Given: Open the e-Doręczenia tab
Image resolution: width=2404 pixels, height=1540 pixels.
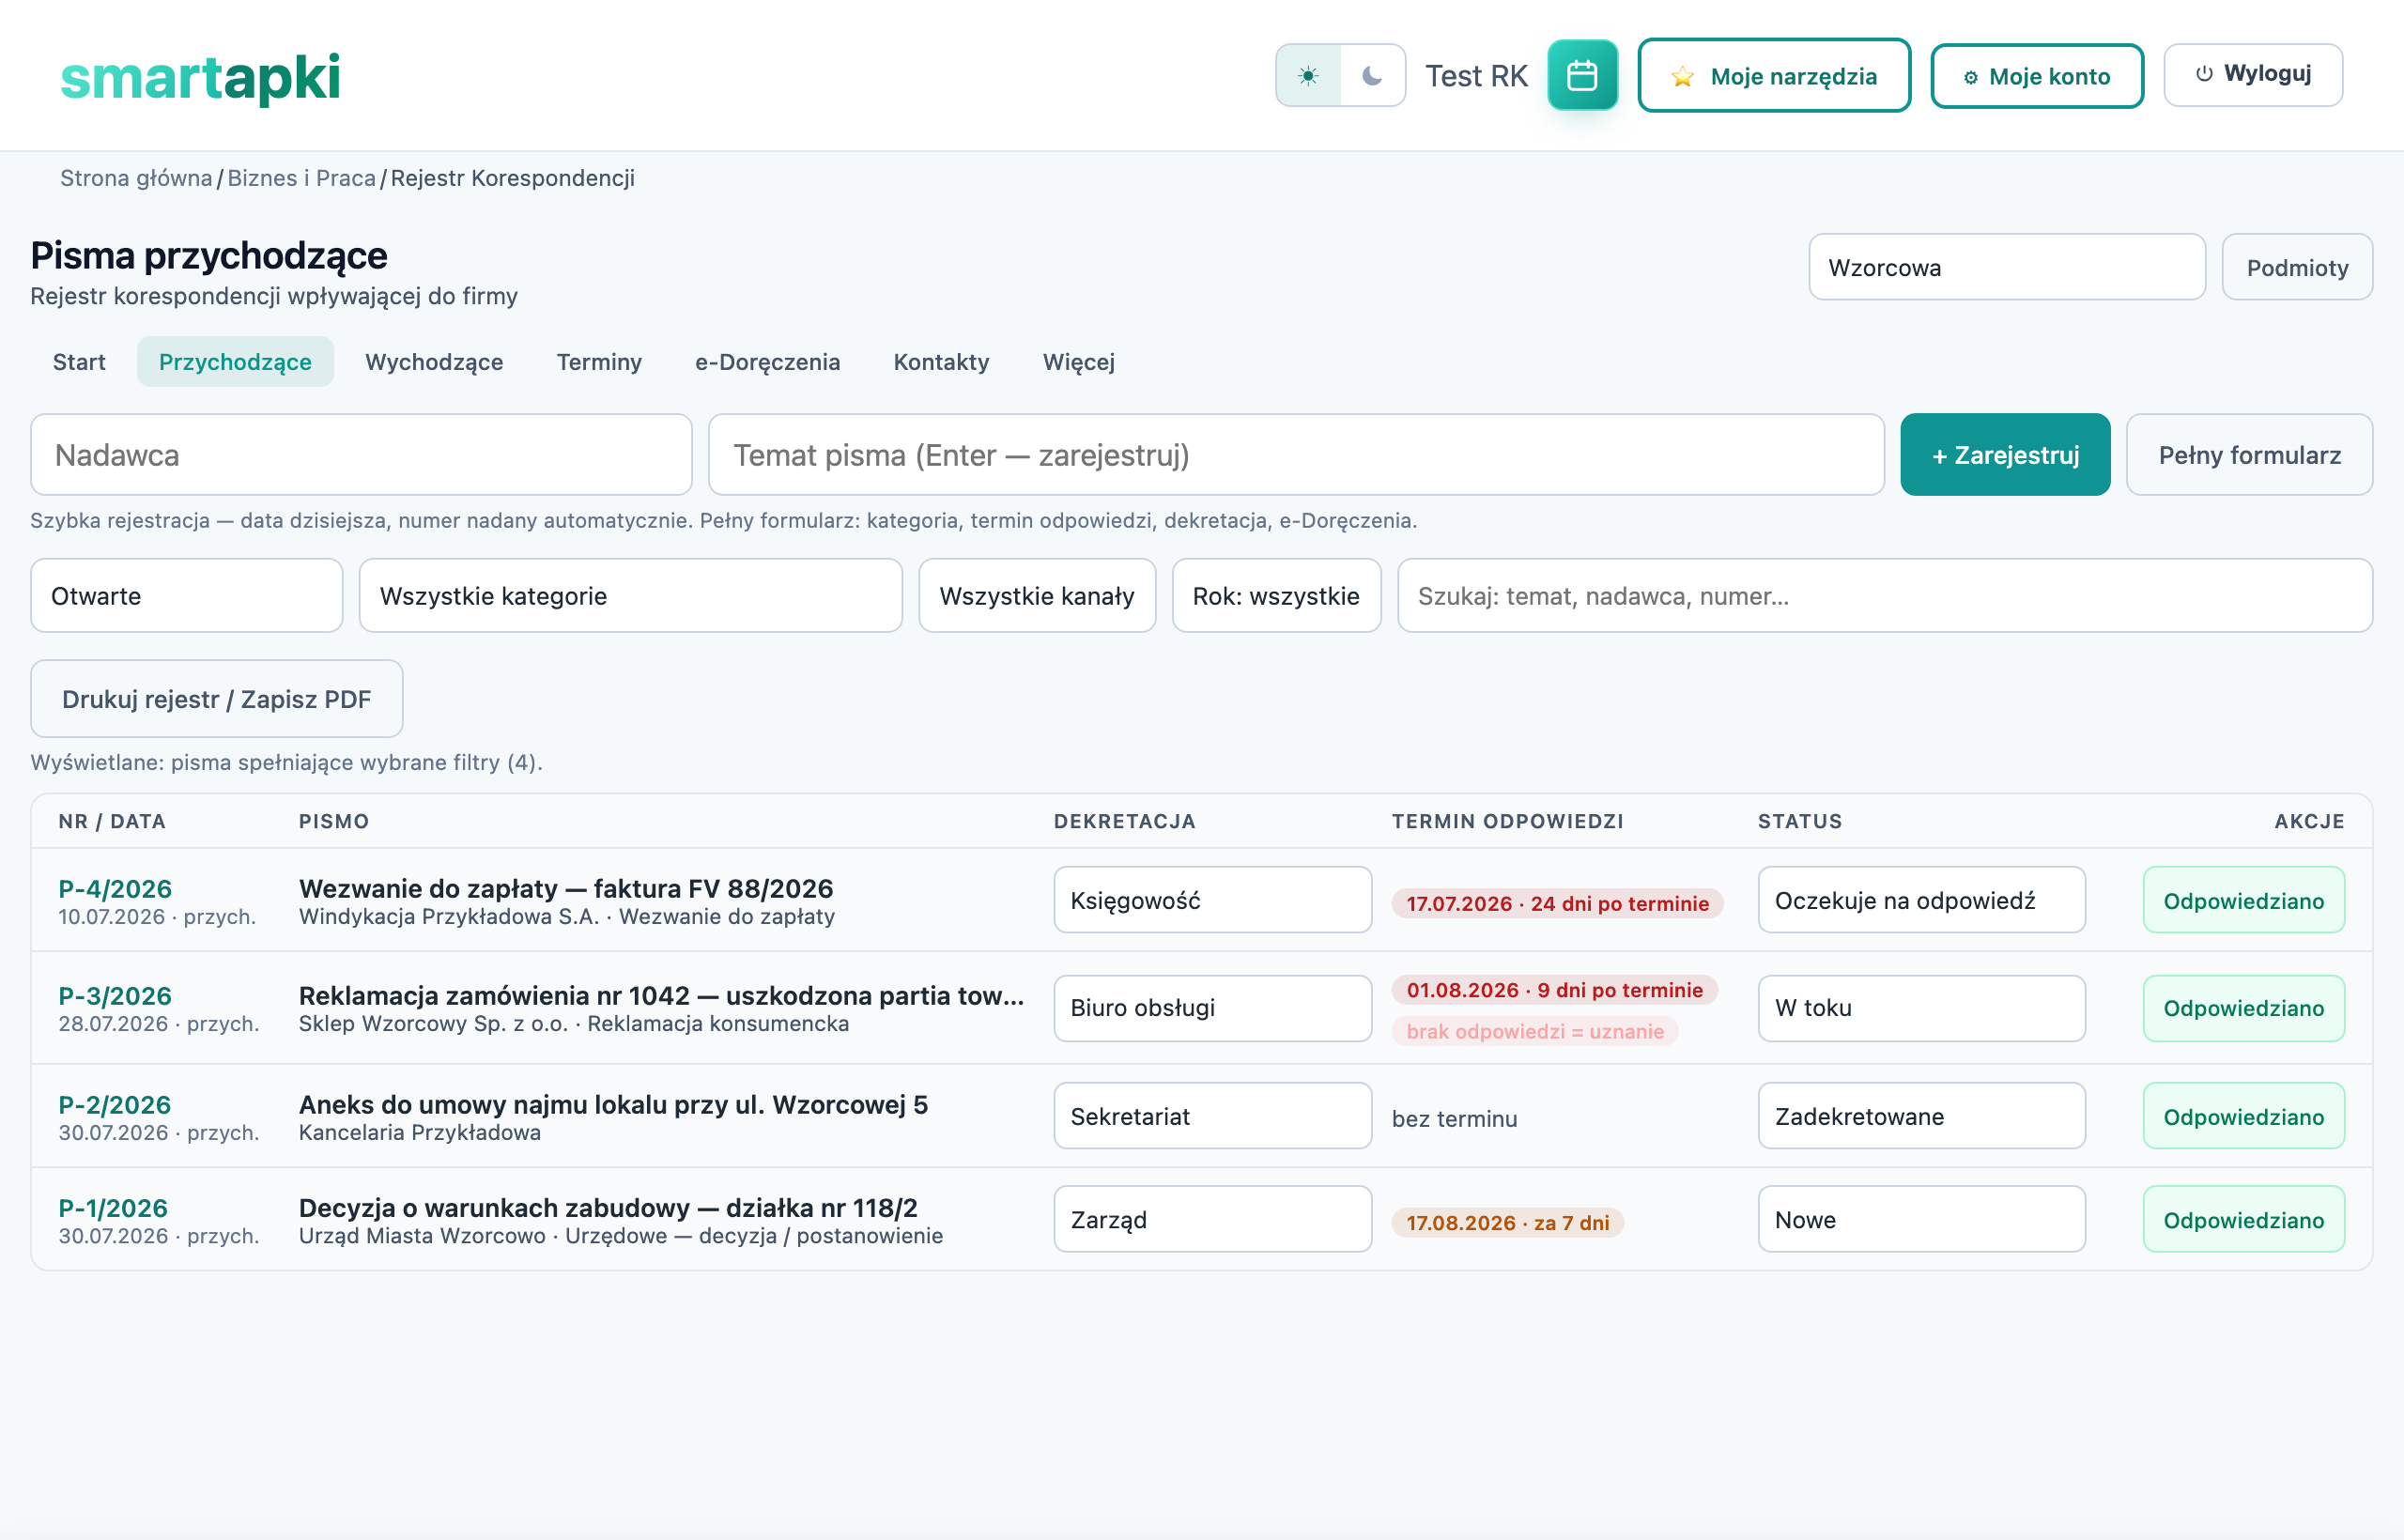Looking at the screenshot, I should pos(767,362).
